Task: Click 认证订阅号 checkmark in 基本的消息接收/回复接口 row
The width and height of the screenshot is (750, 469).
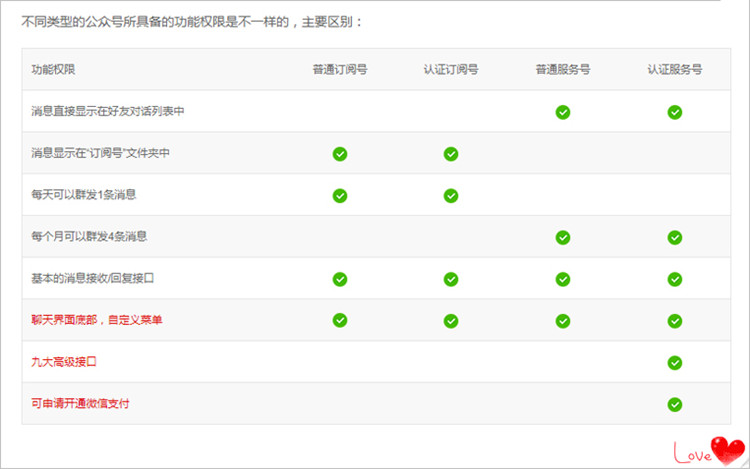Action: click(x=451, y=279)
